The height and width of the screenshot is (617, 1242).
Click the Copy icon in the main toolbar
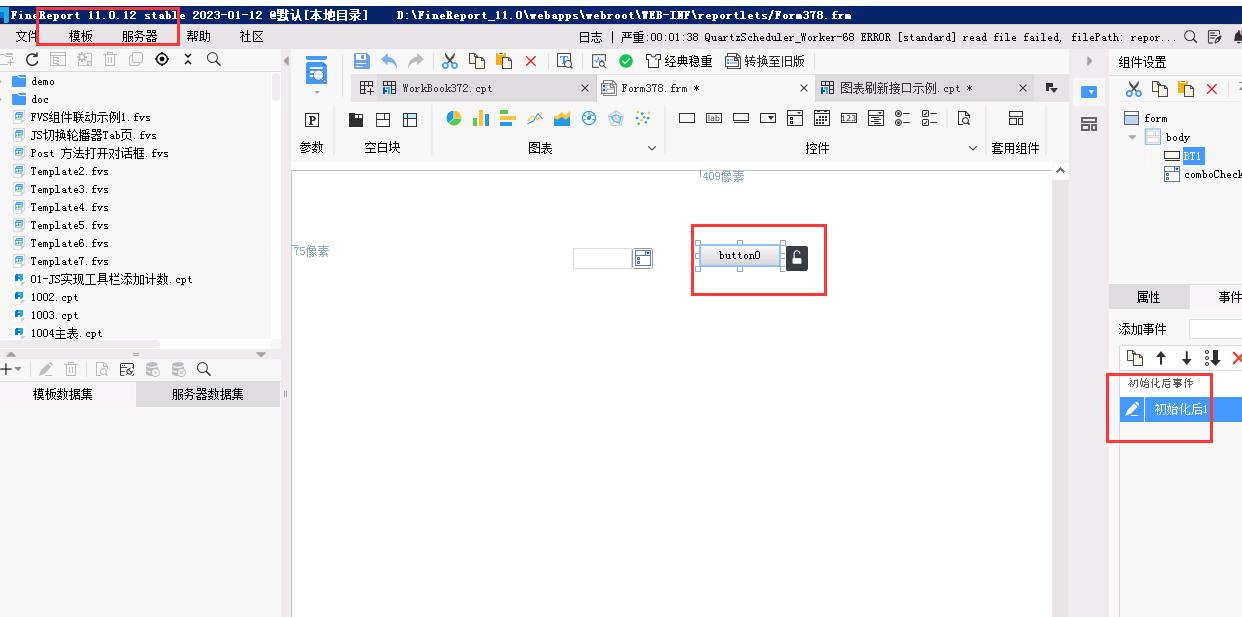click(477, 61)
